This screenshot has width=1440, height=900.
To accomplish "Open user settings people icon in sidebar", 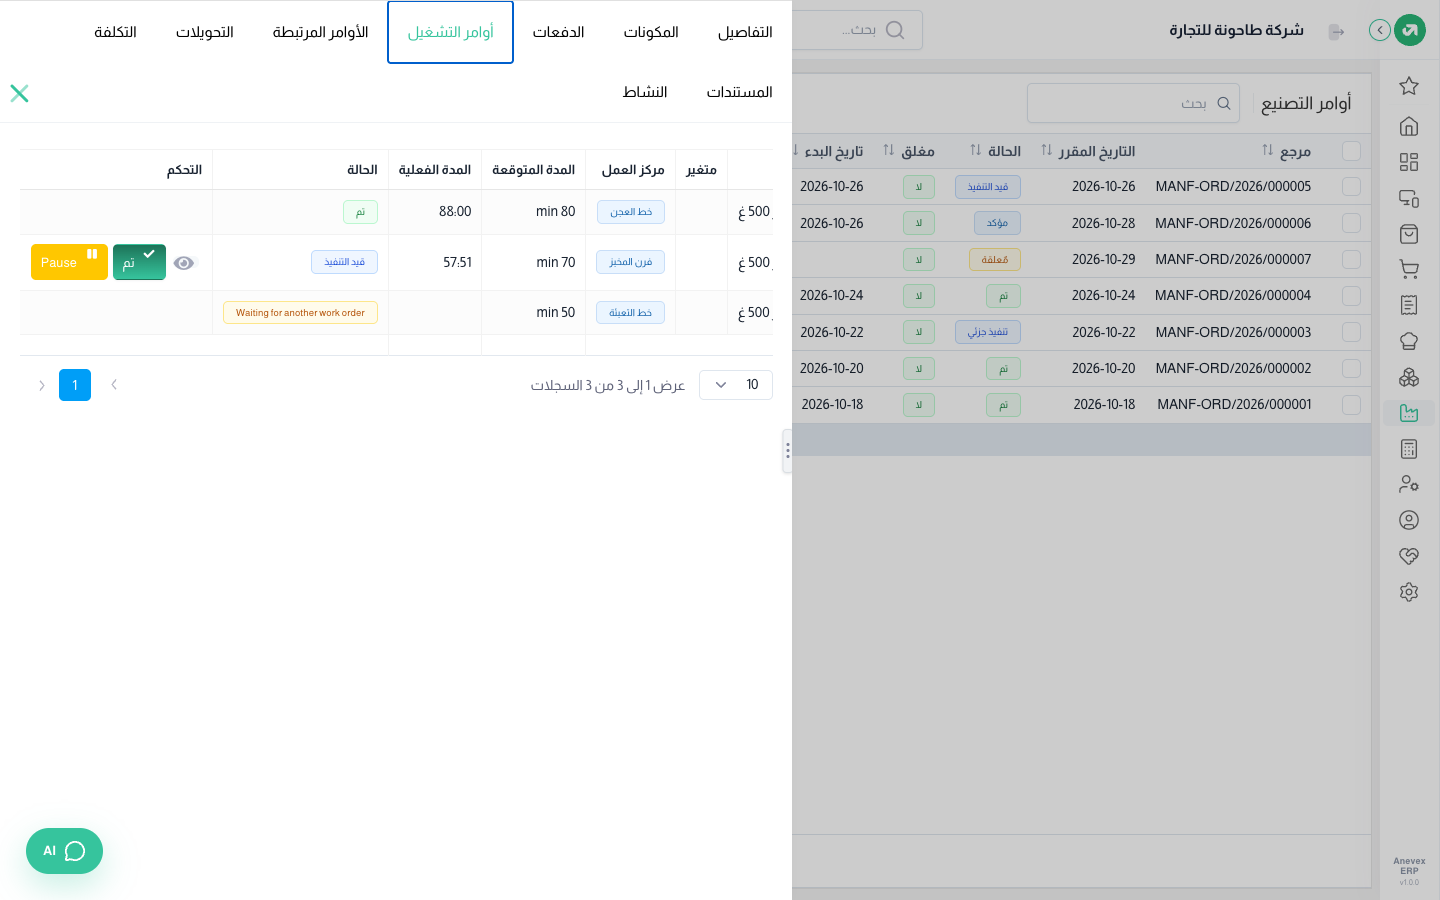I will coord(1409,484).
